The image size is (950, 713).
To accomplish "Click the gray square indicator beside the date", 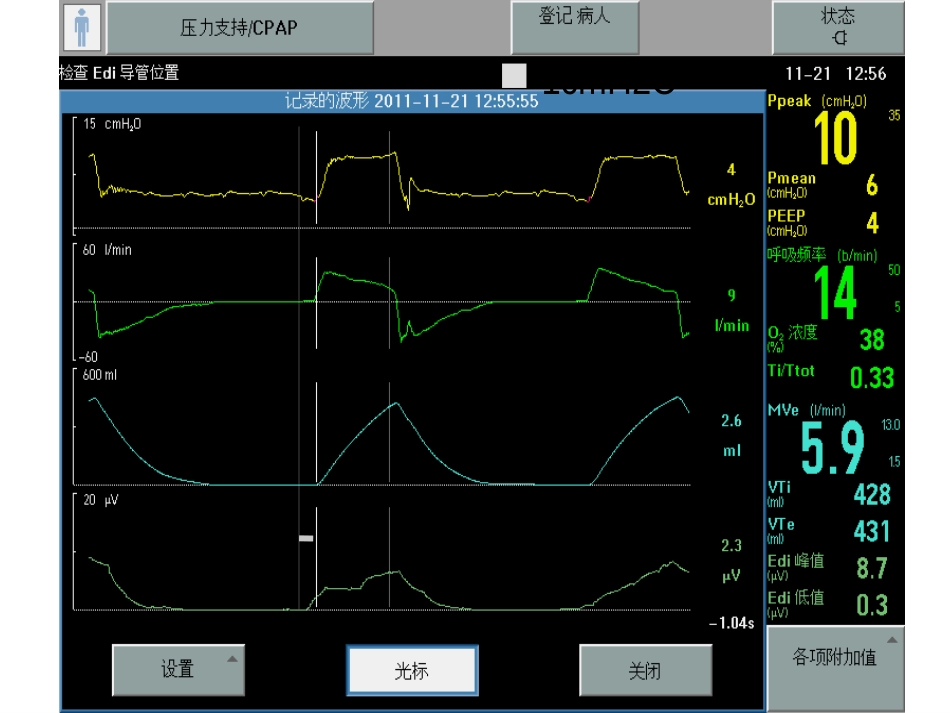I will coord(514,76).
